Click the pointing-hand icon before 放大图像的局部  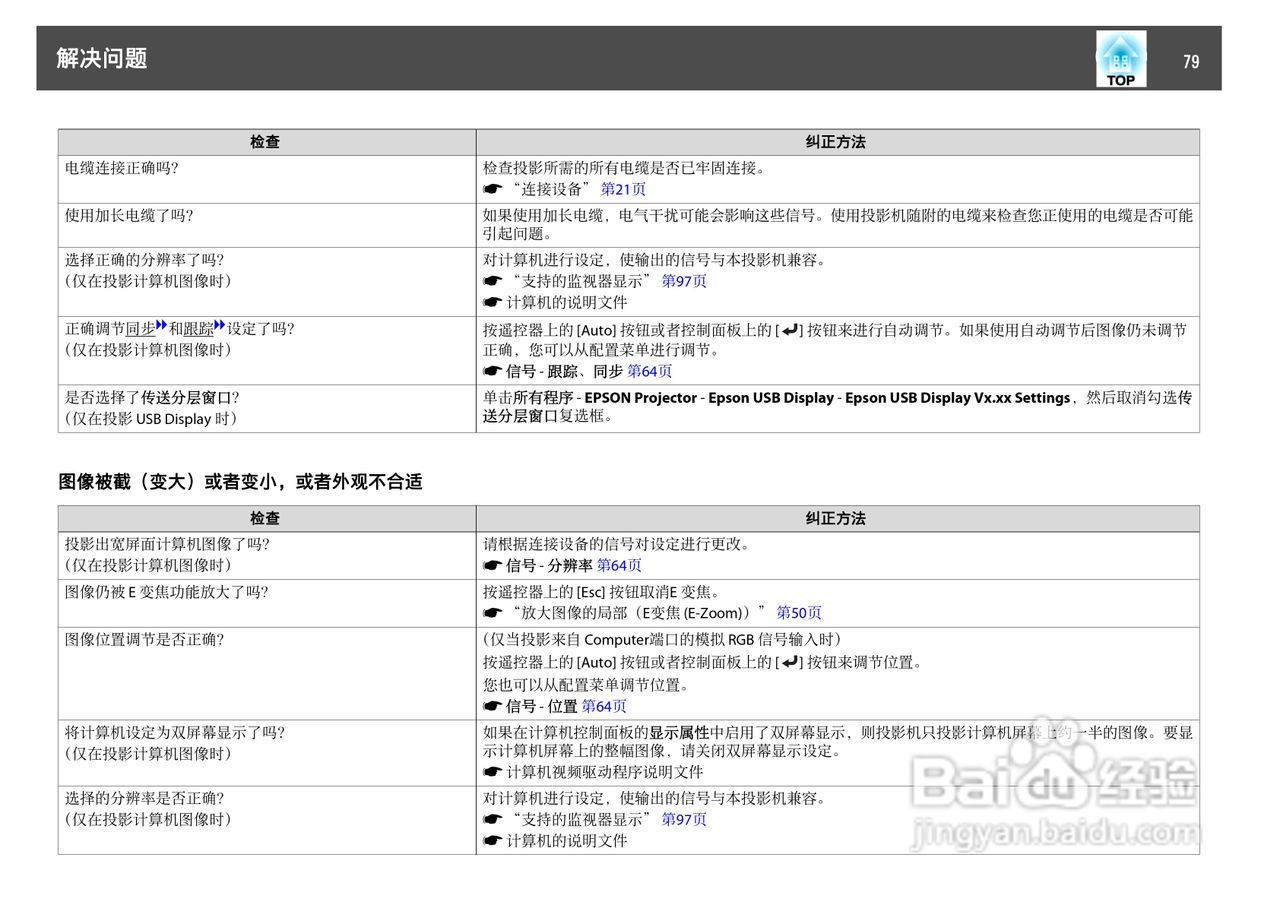[x=492, y=613]
